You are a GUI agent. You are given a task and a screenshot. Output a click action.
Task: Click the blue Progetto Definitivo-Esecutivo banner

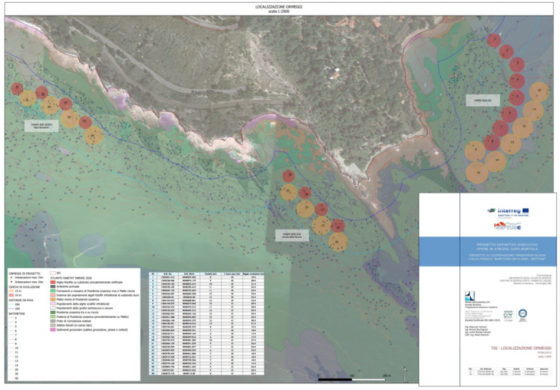click(x=488, y=251)
